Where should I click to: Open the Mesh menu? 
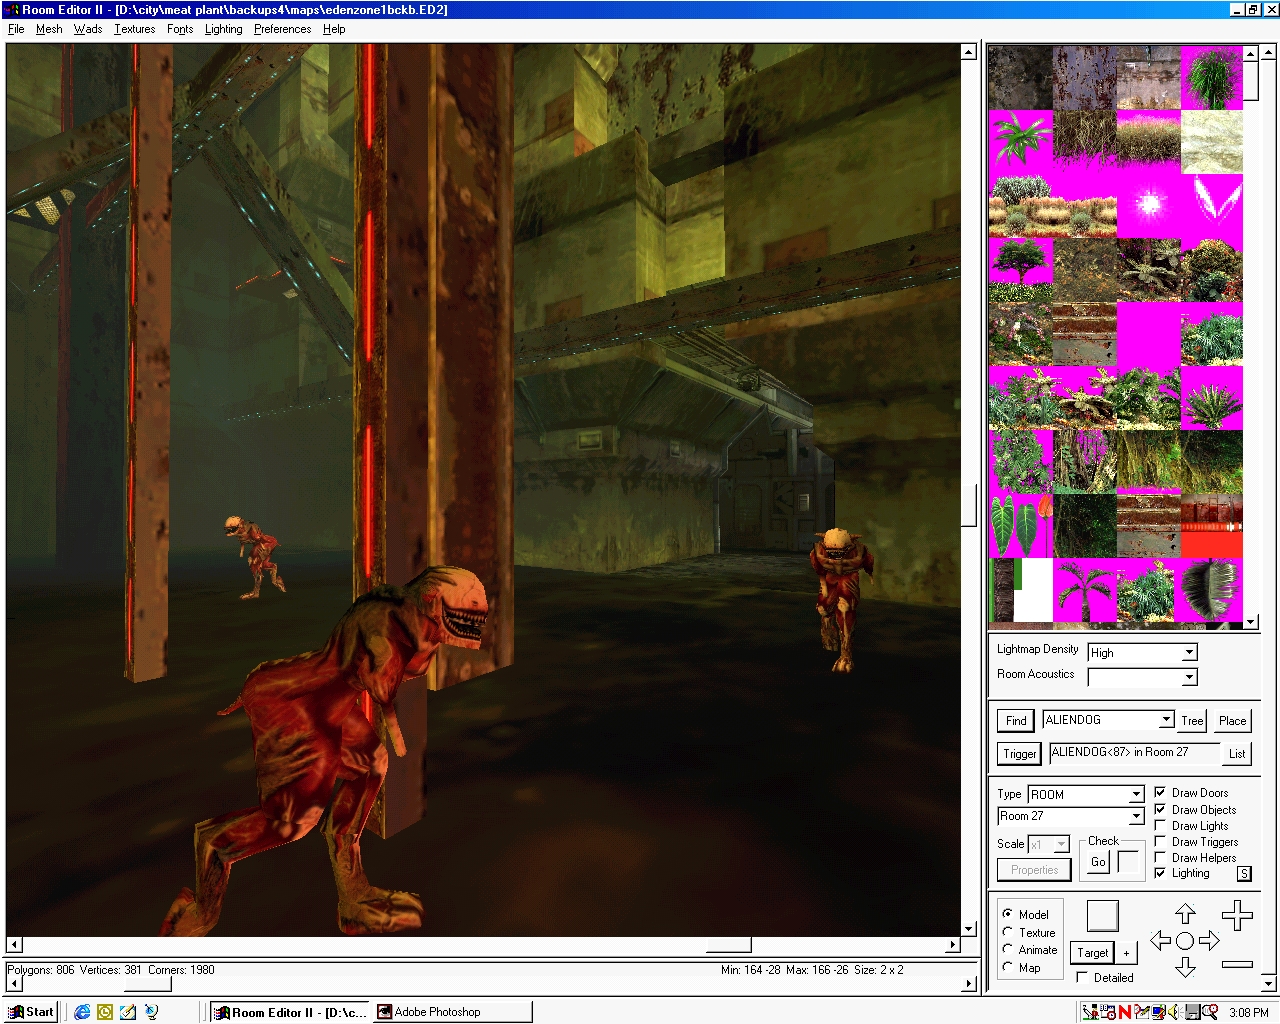click(49, 29)
